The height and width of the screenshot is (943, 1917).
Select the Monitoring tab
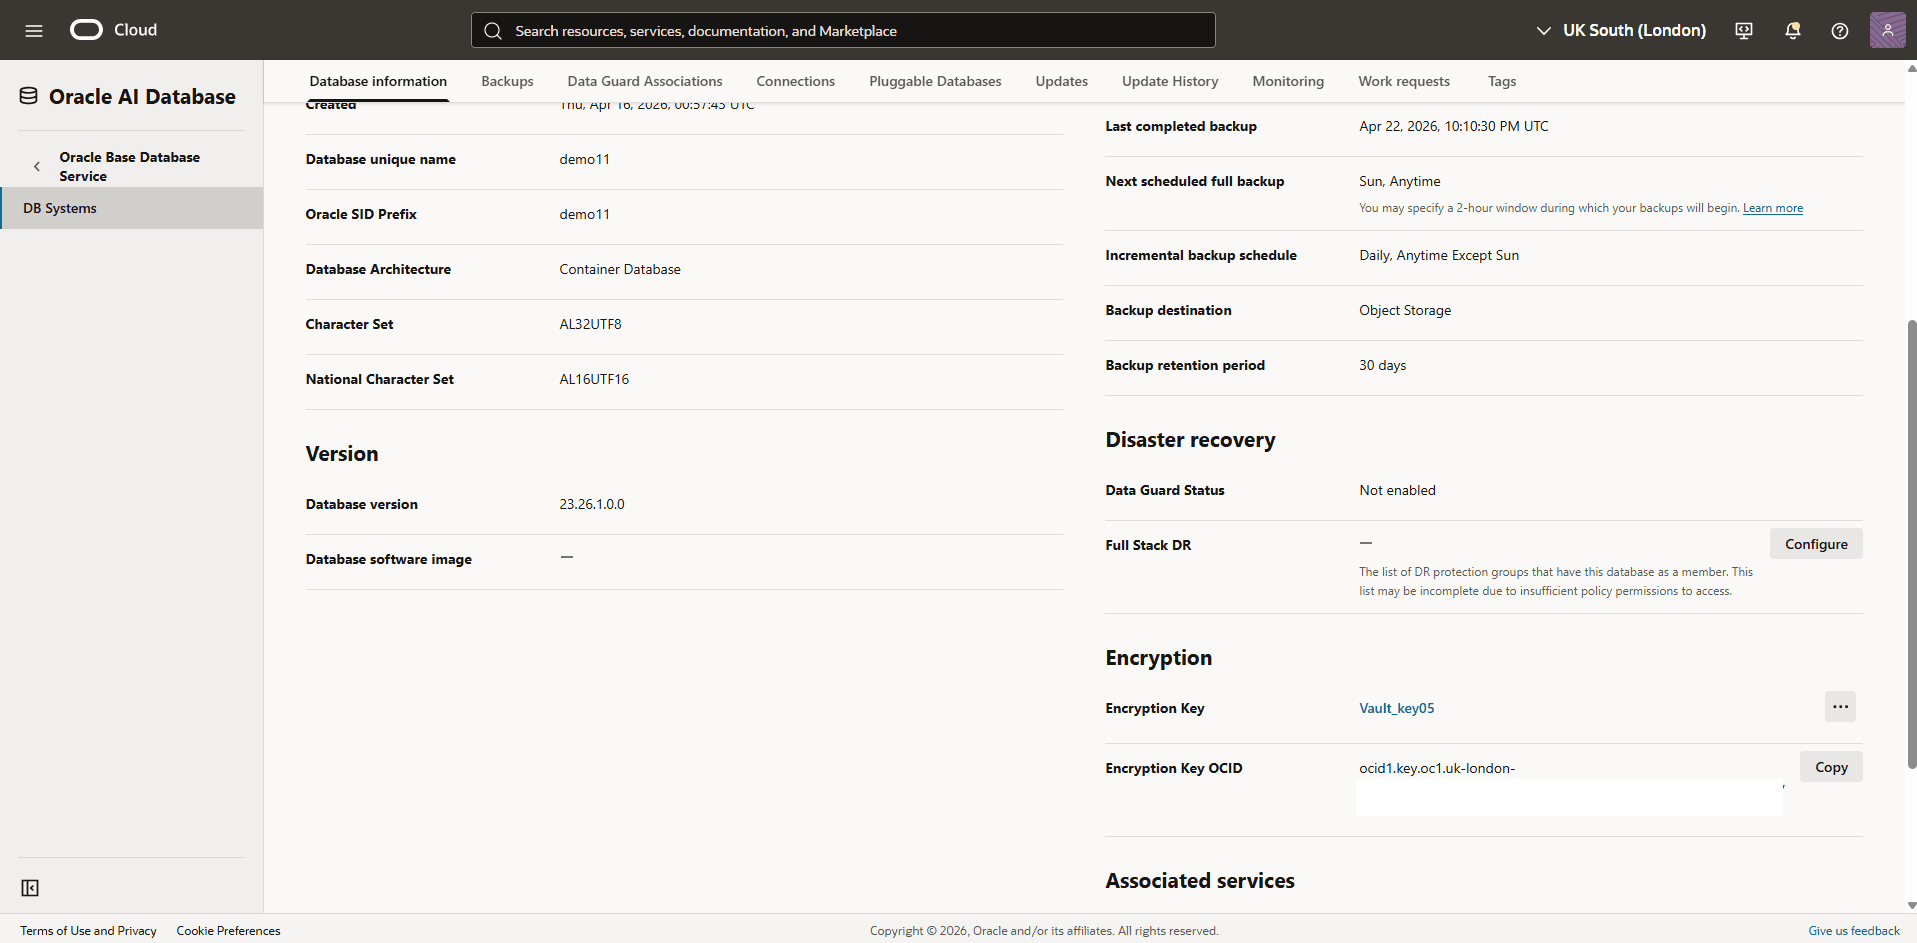[1288, 81]
